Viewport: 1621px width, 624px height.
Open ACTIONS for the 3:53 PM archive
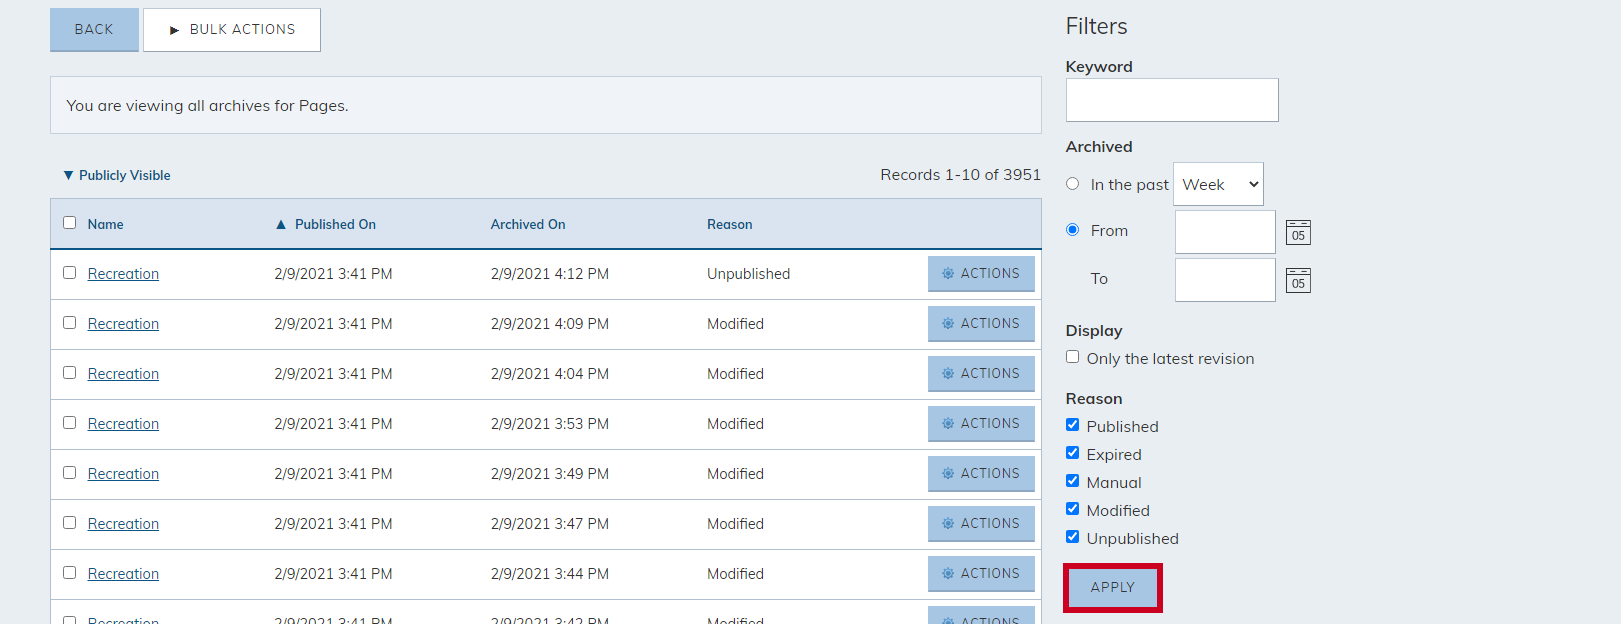point(981,424)
